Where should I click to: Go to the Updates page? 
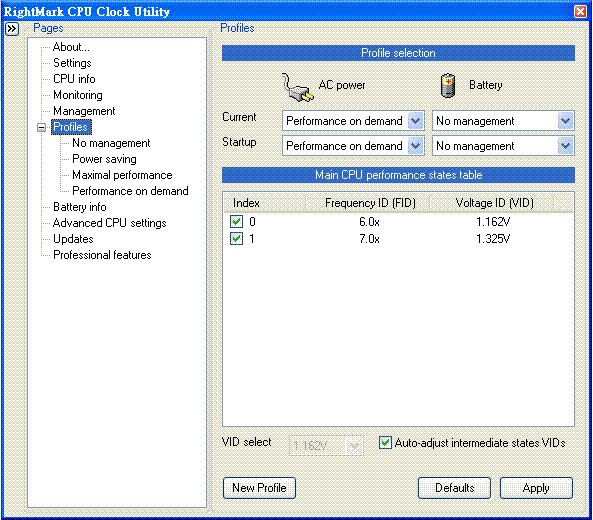(73, 239)
